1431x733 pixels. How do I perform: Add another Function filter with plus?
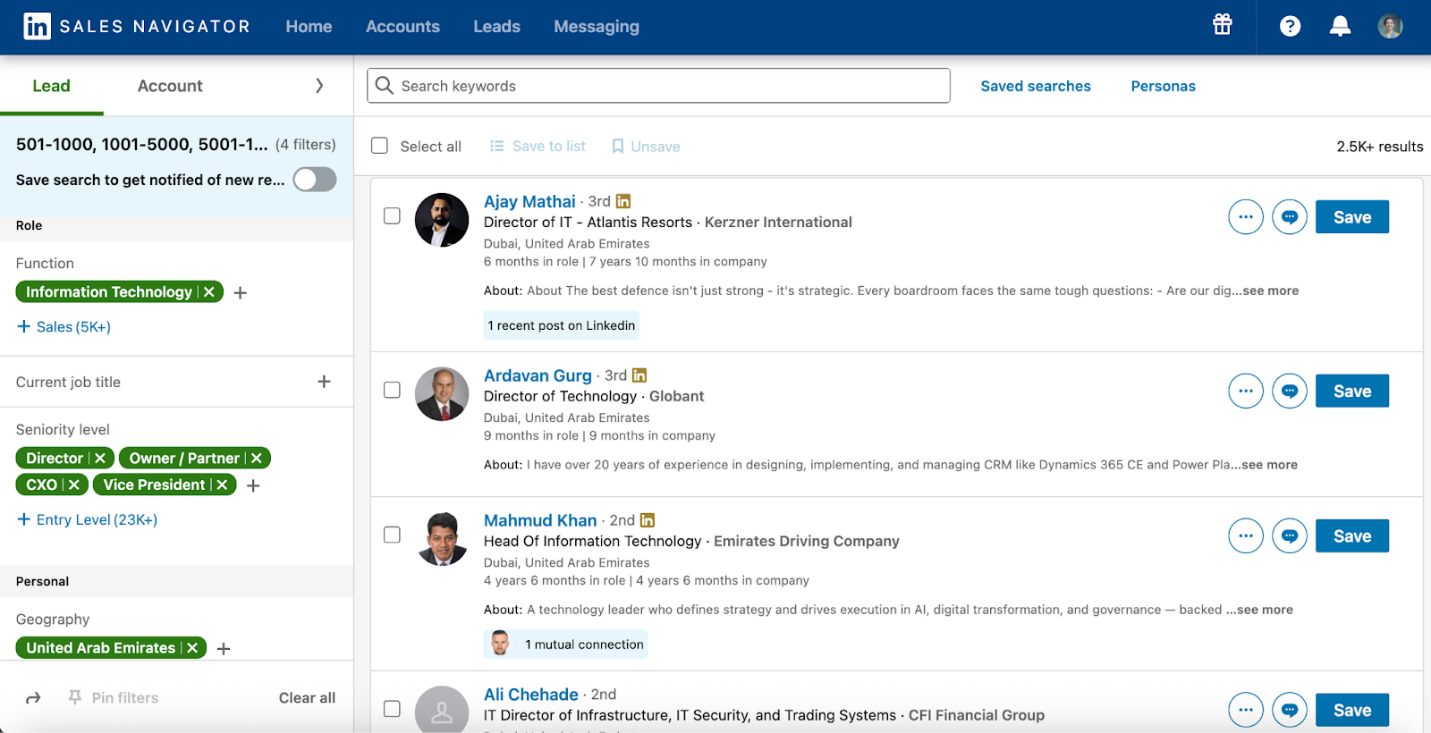point(240,293)
